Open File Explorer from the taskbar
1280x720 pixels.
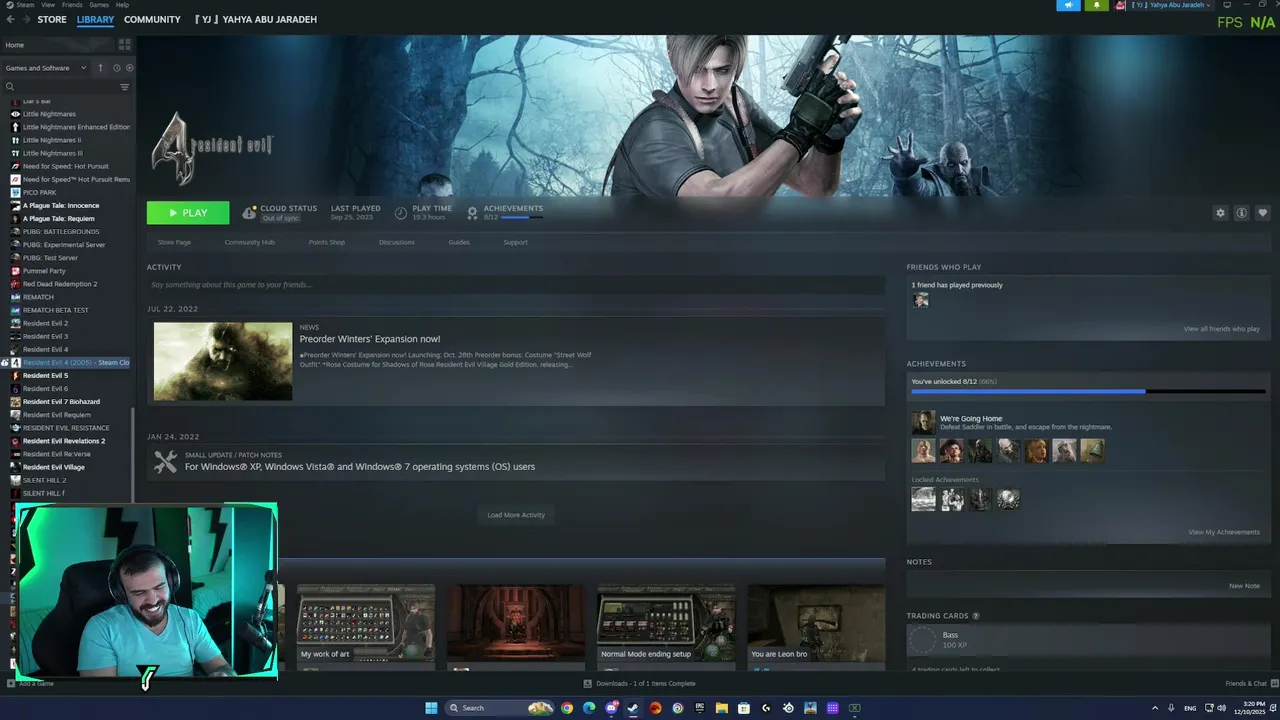(x=721, y=708)
